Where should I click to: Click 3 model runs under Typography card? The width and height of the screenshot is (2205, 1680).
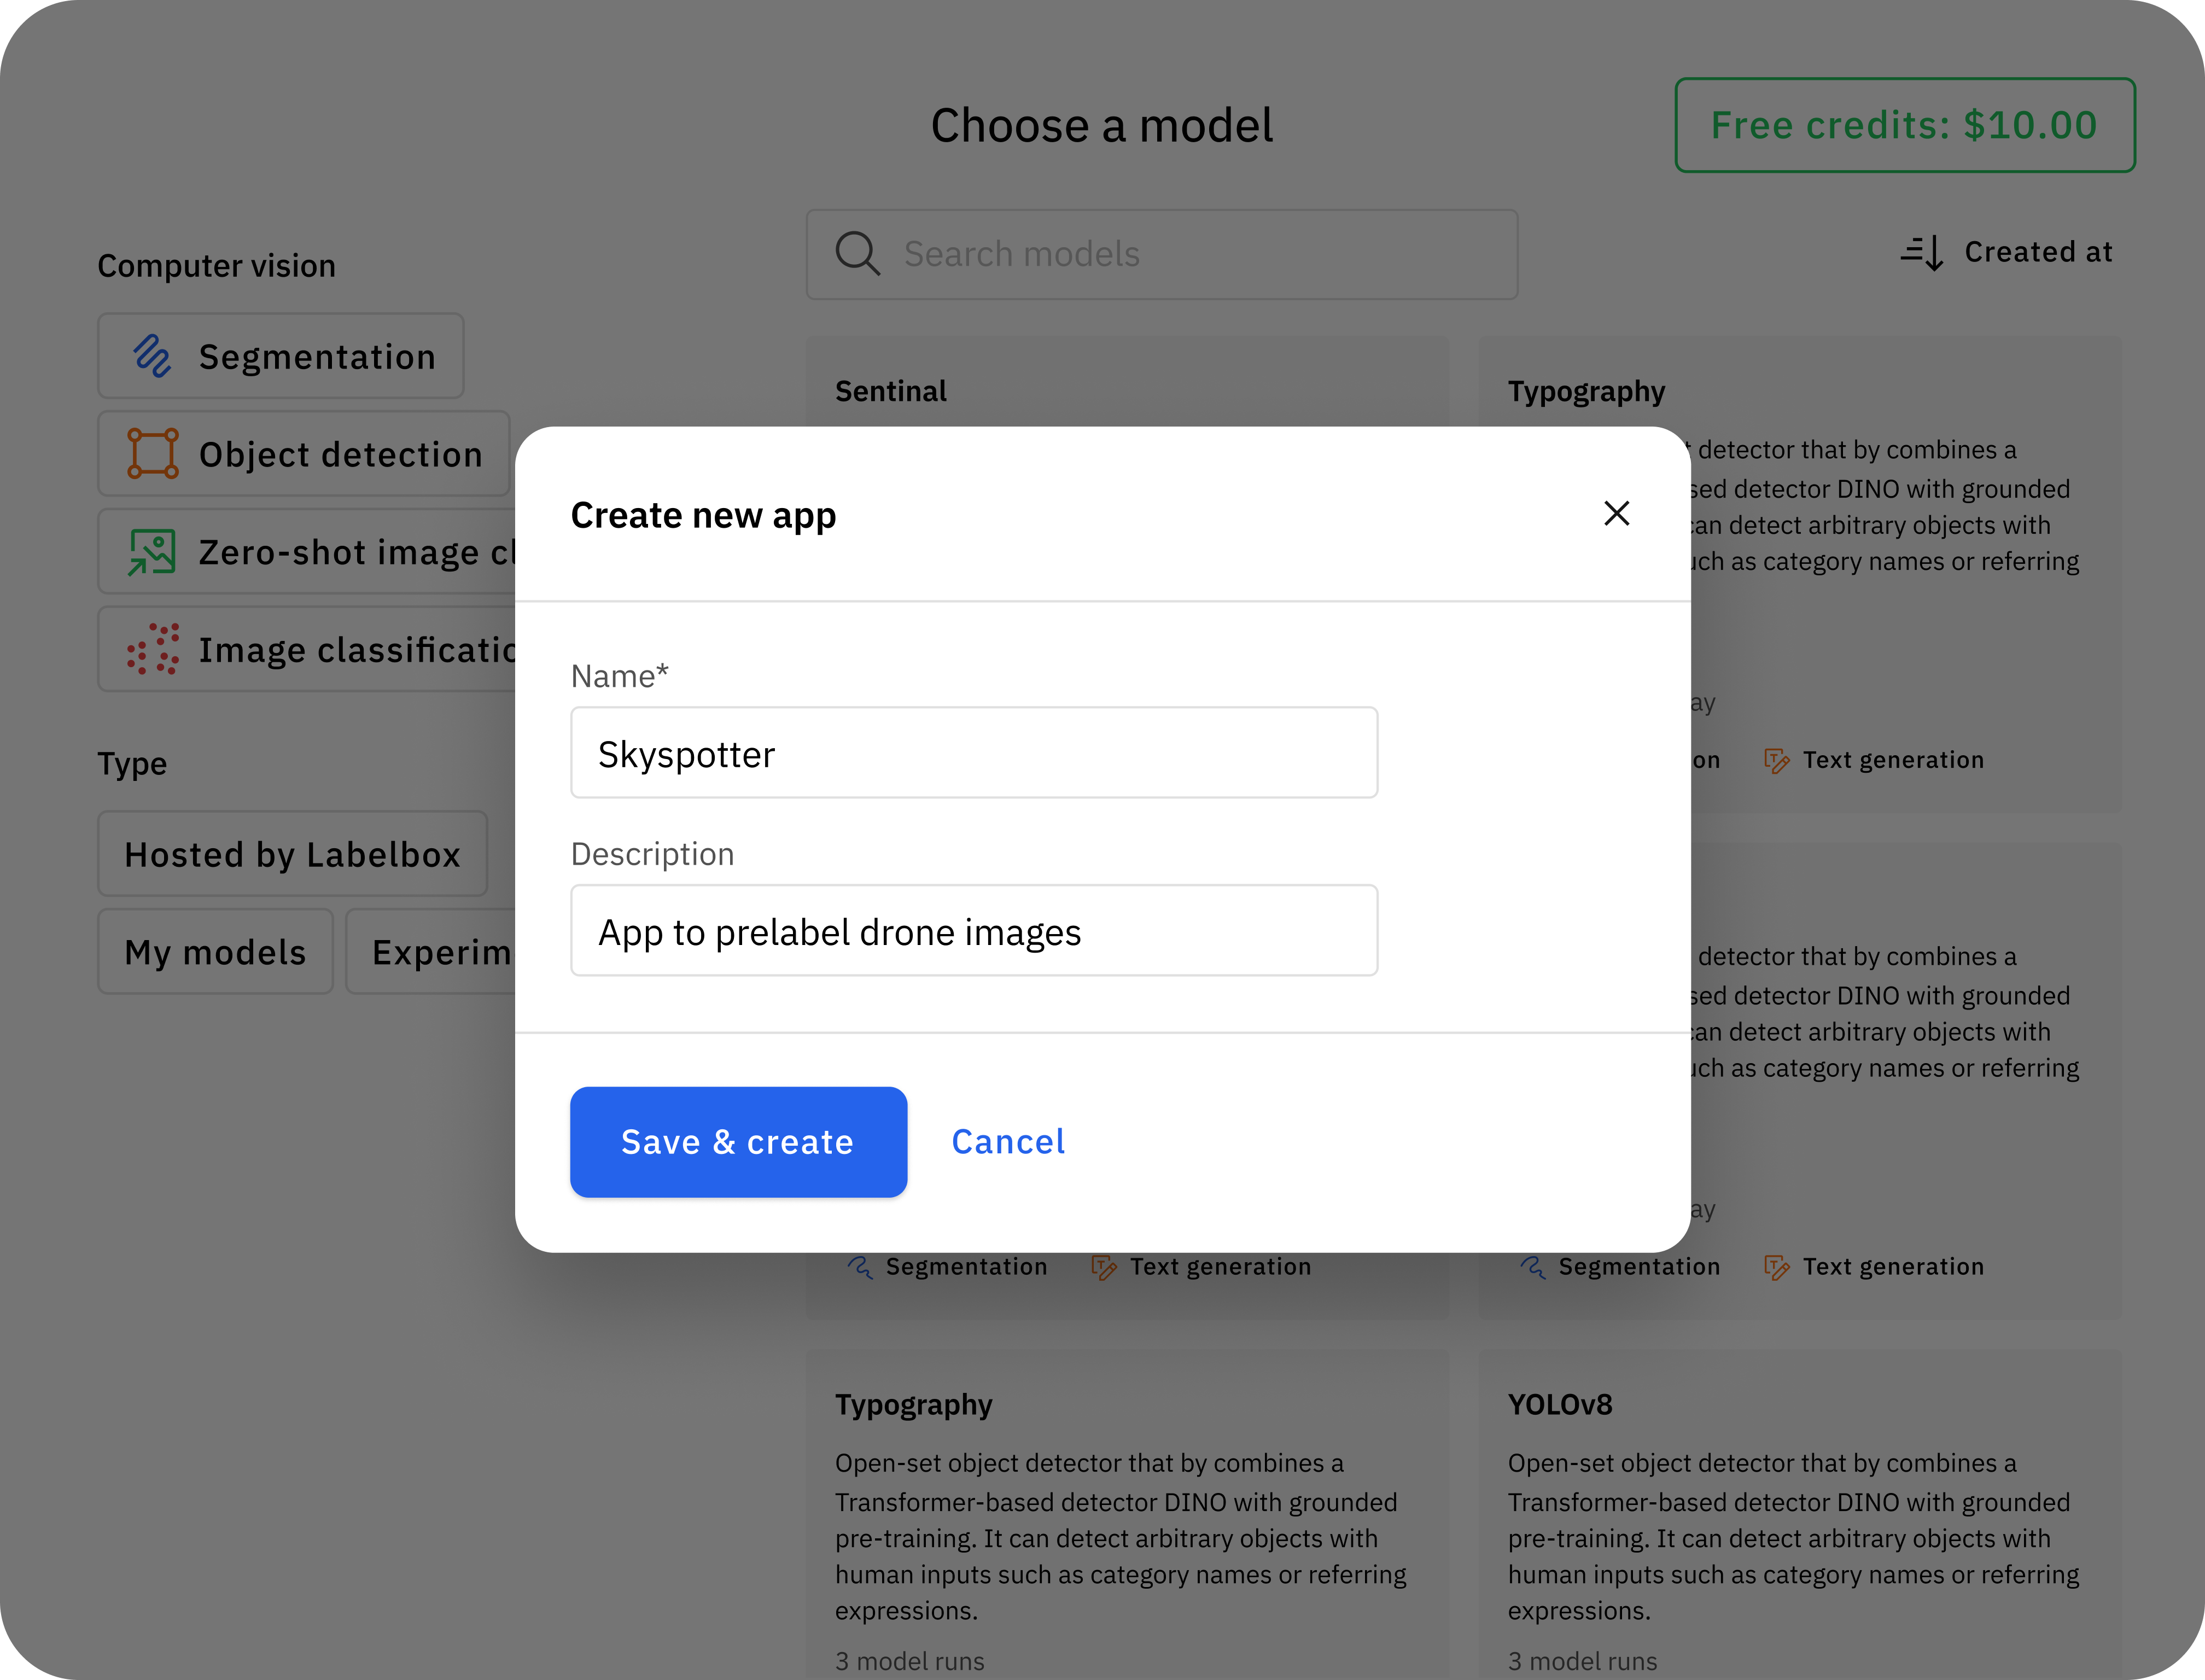coord(910,1661)
